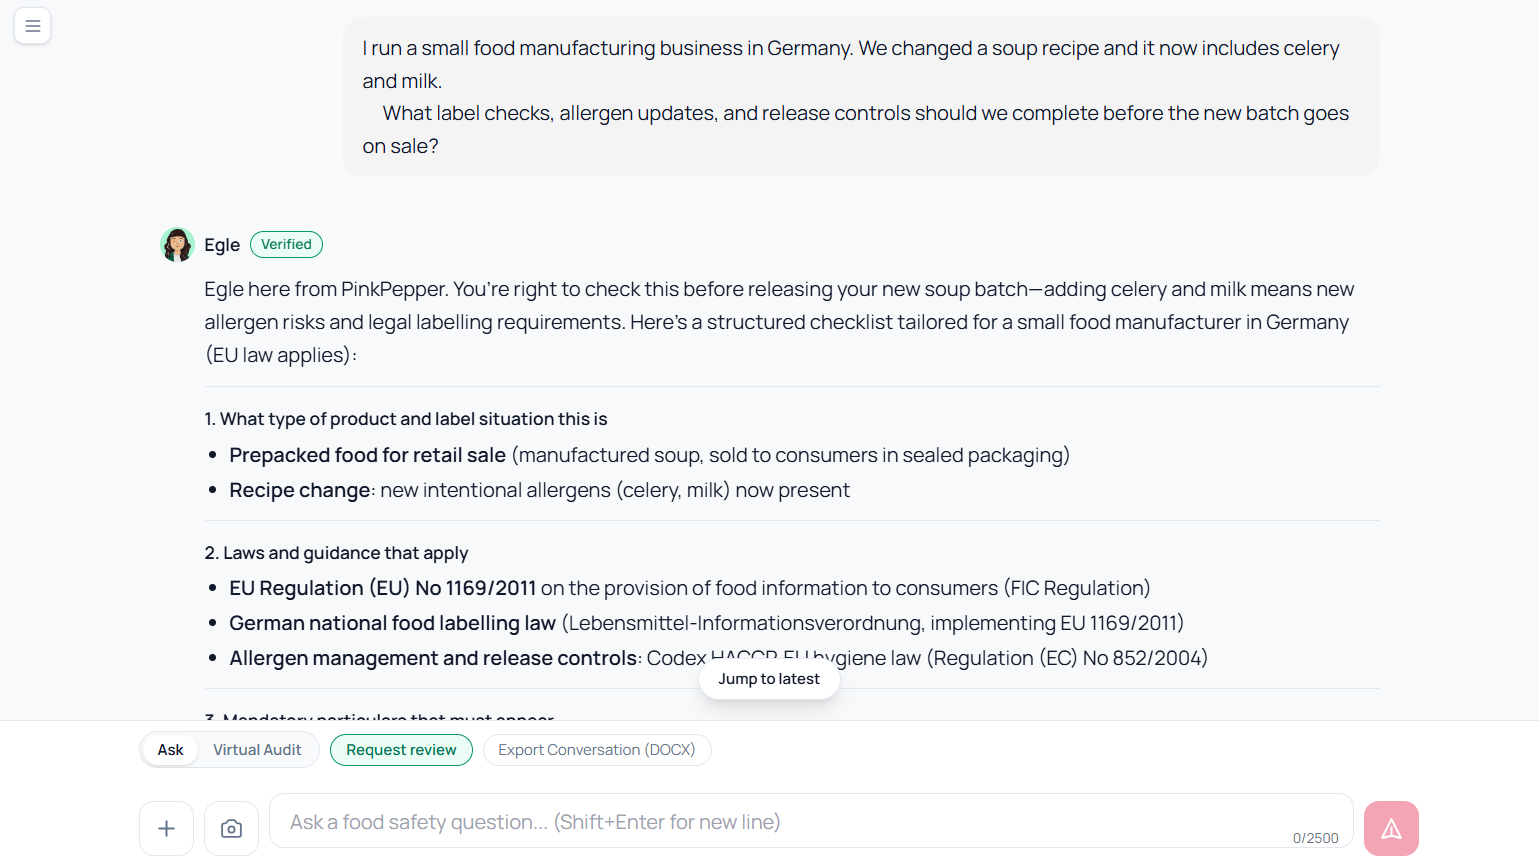Screen dimensions: 1539x867
Task: Click 'Prepacked food for retail sale' text
Action: click(367, 455)
